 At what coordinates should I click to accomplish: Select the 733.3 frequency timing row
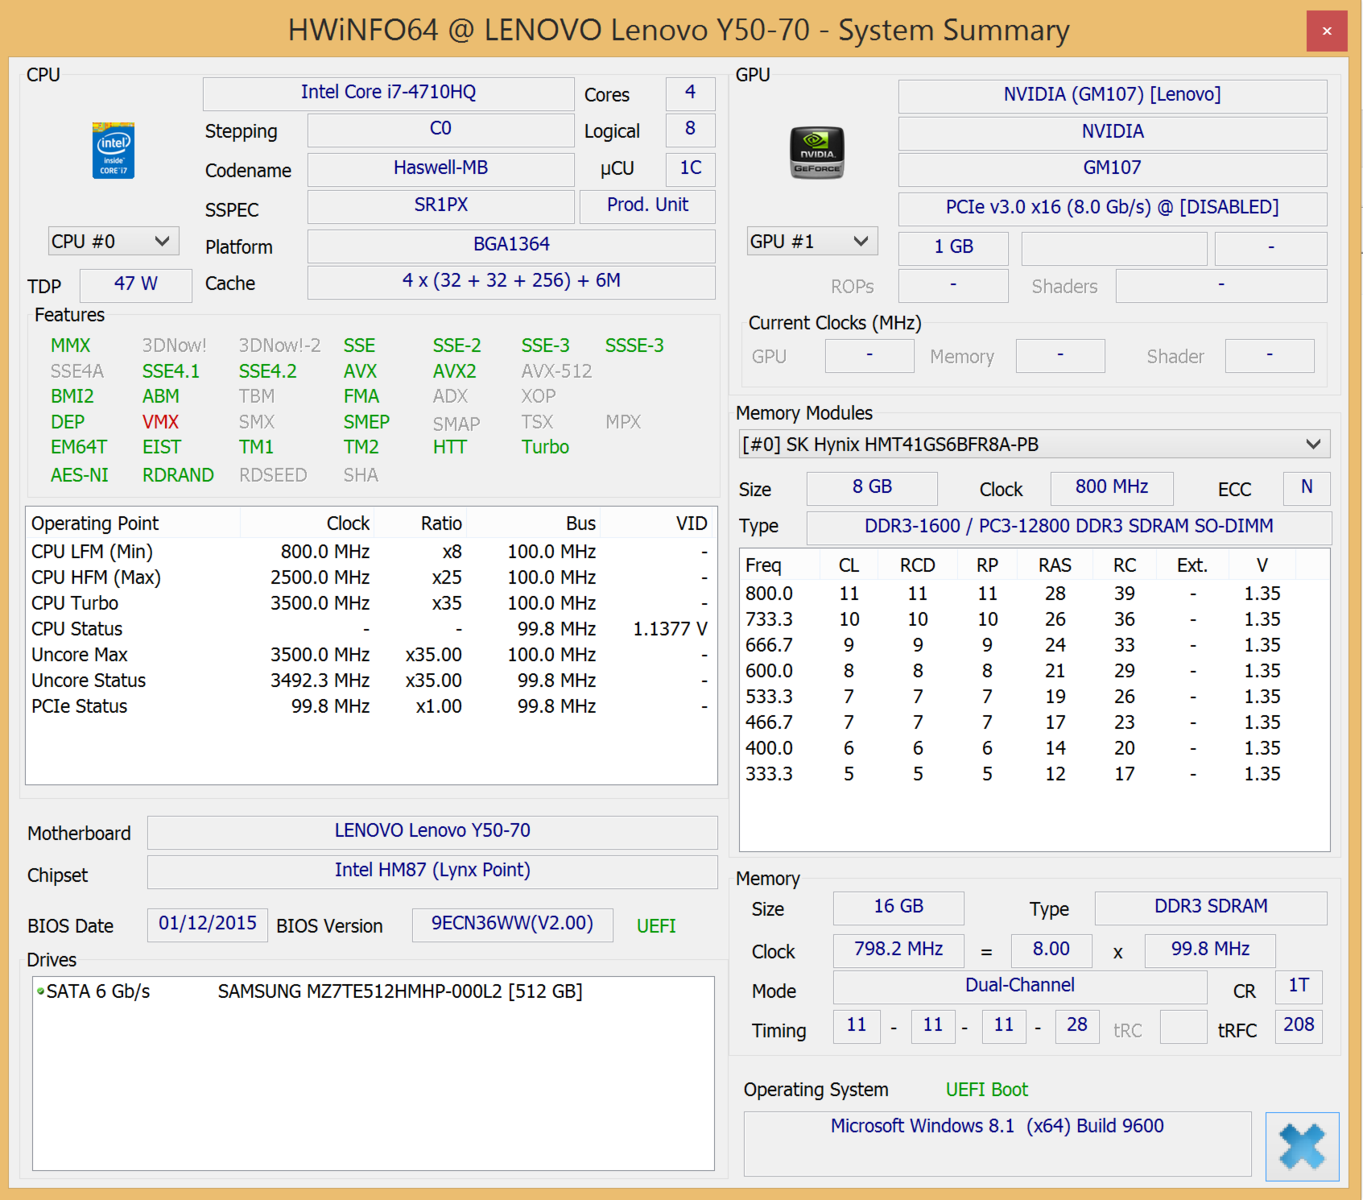(x=1034, y=620)
